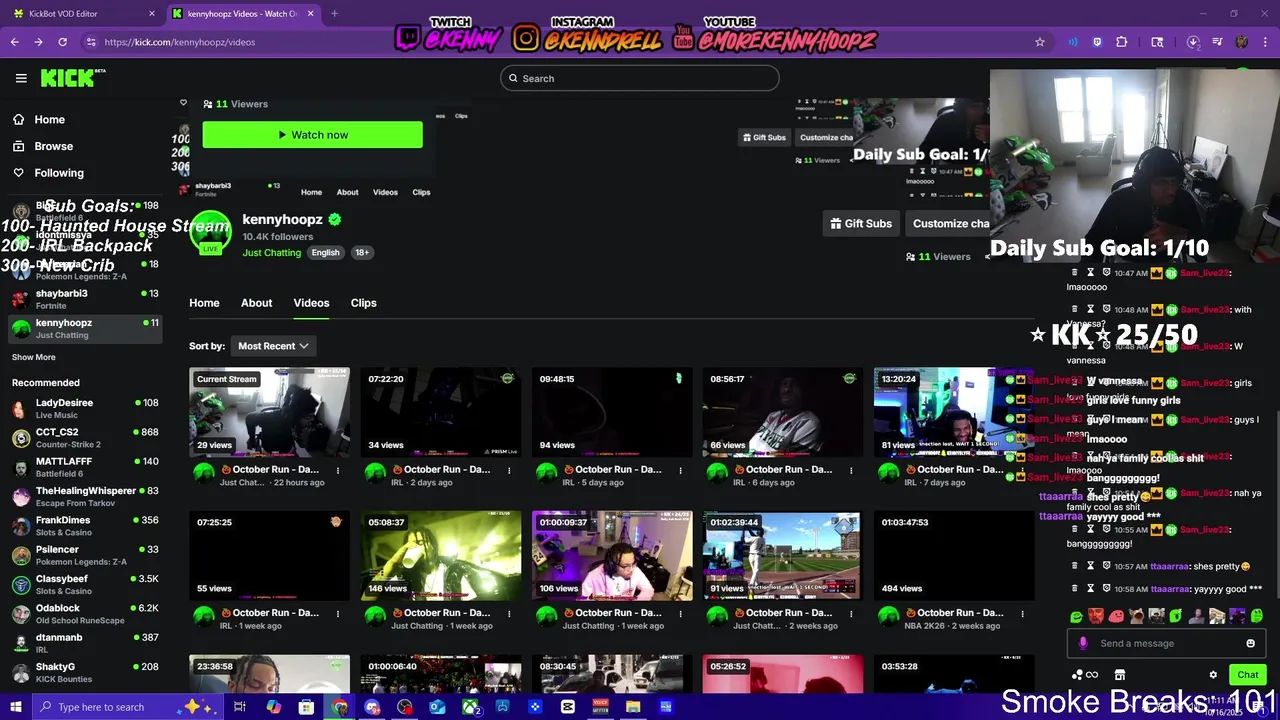Open the 09:48:15 video thumbnail
Viewport: 1280px width, 720px height.
[x=611, y=412]
